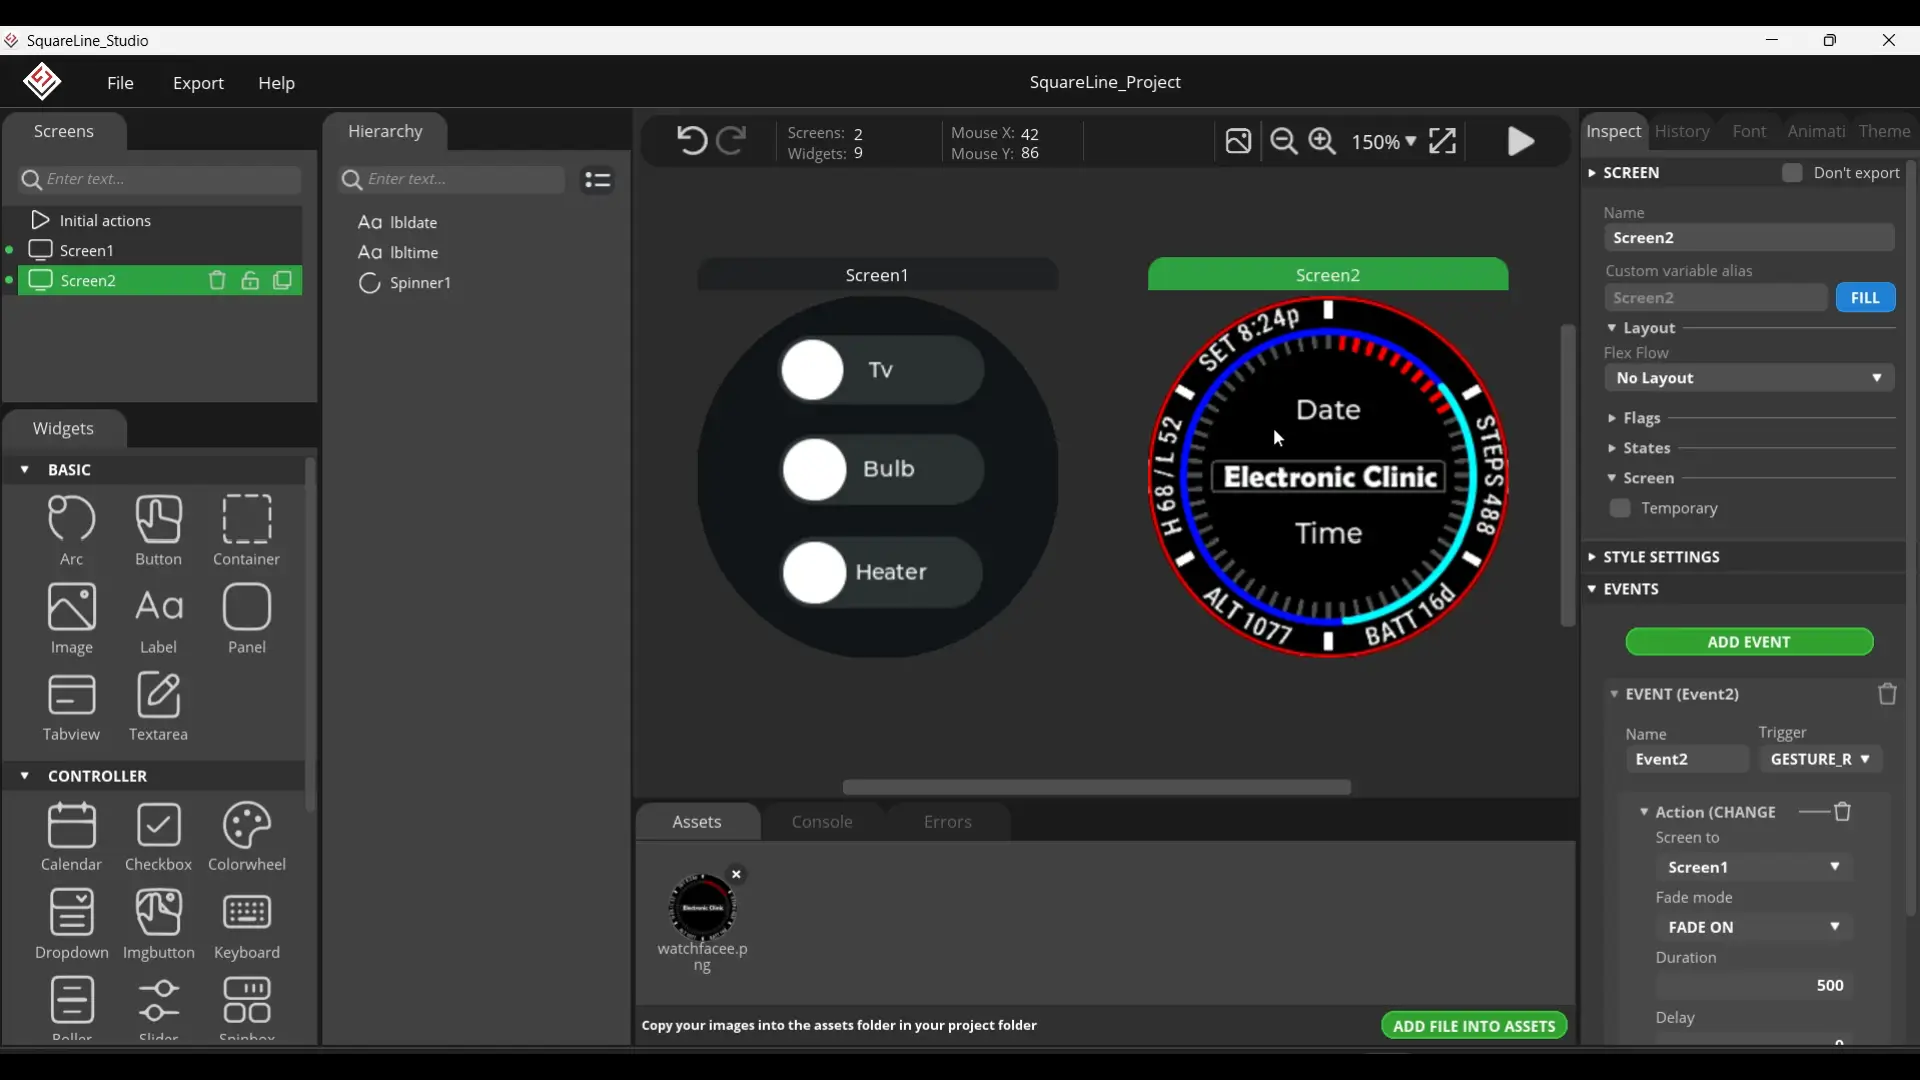
Task: Open the Export menu
Action: [198, 84]
